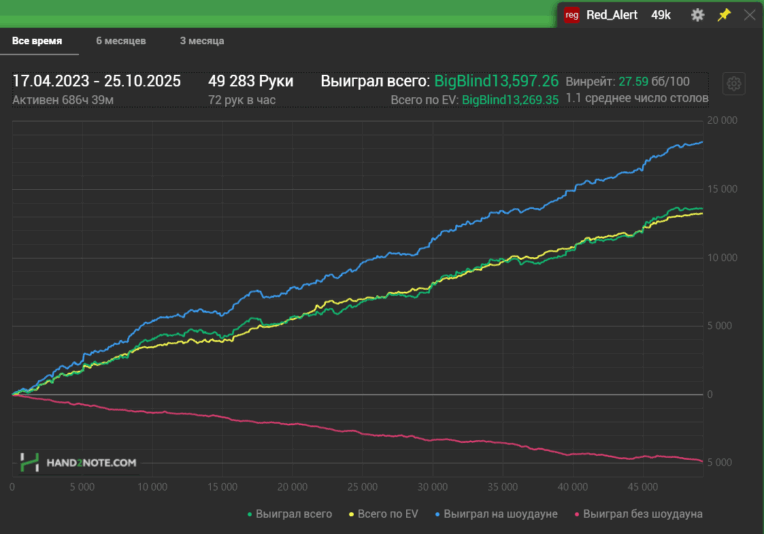Hide the 'Всего по EV' graph line
764x534 pixels.
[x=387, y=514]
